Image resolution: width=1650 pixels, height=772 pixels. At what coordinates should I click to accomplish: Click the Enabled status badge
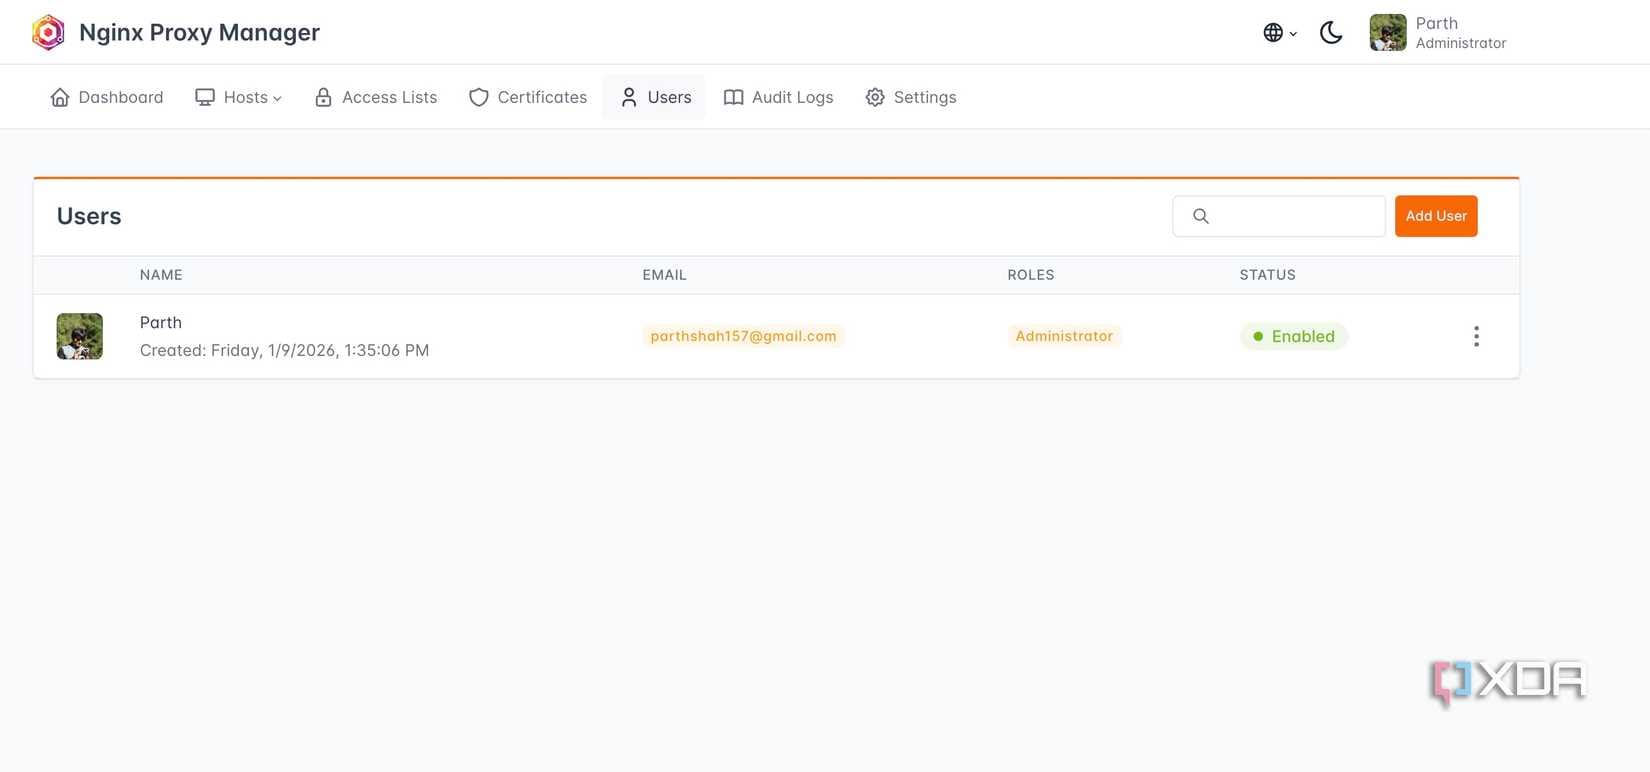1294,336
